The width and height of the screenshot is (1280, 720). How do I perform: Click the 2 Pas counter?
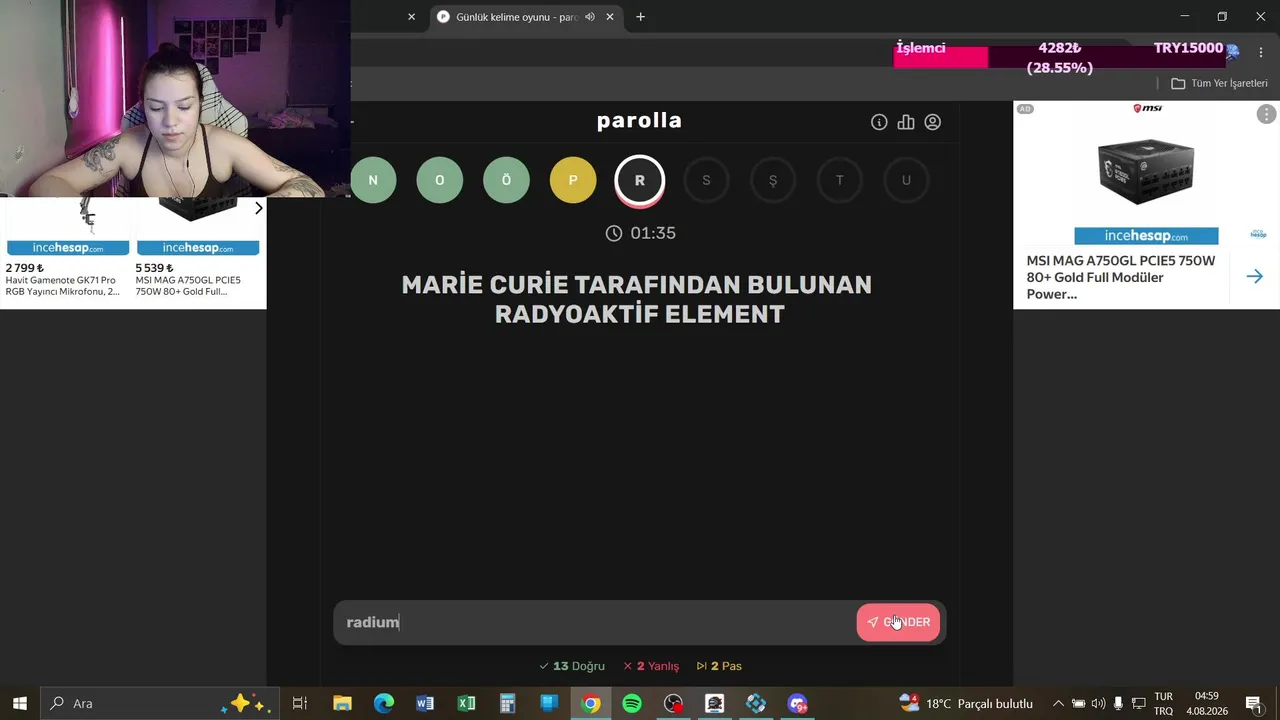pos(719,666)
